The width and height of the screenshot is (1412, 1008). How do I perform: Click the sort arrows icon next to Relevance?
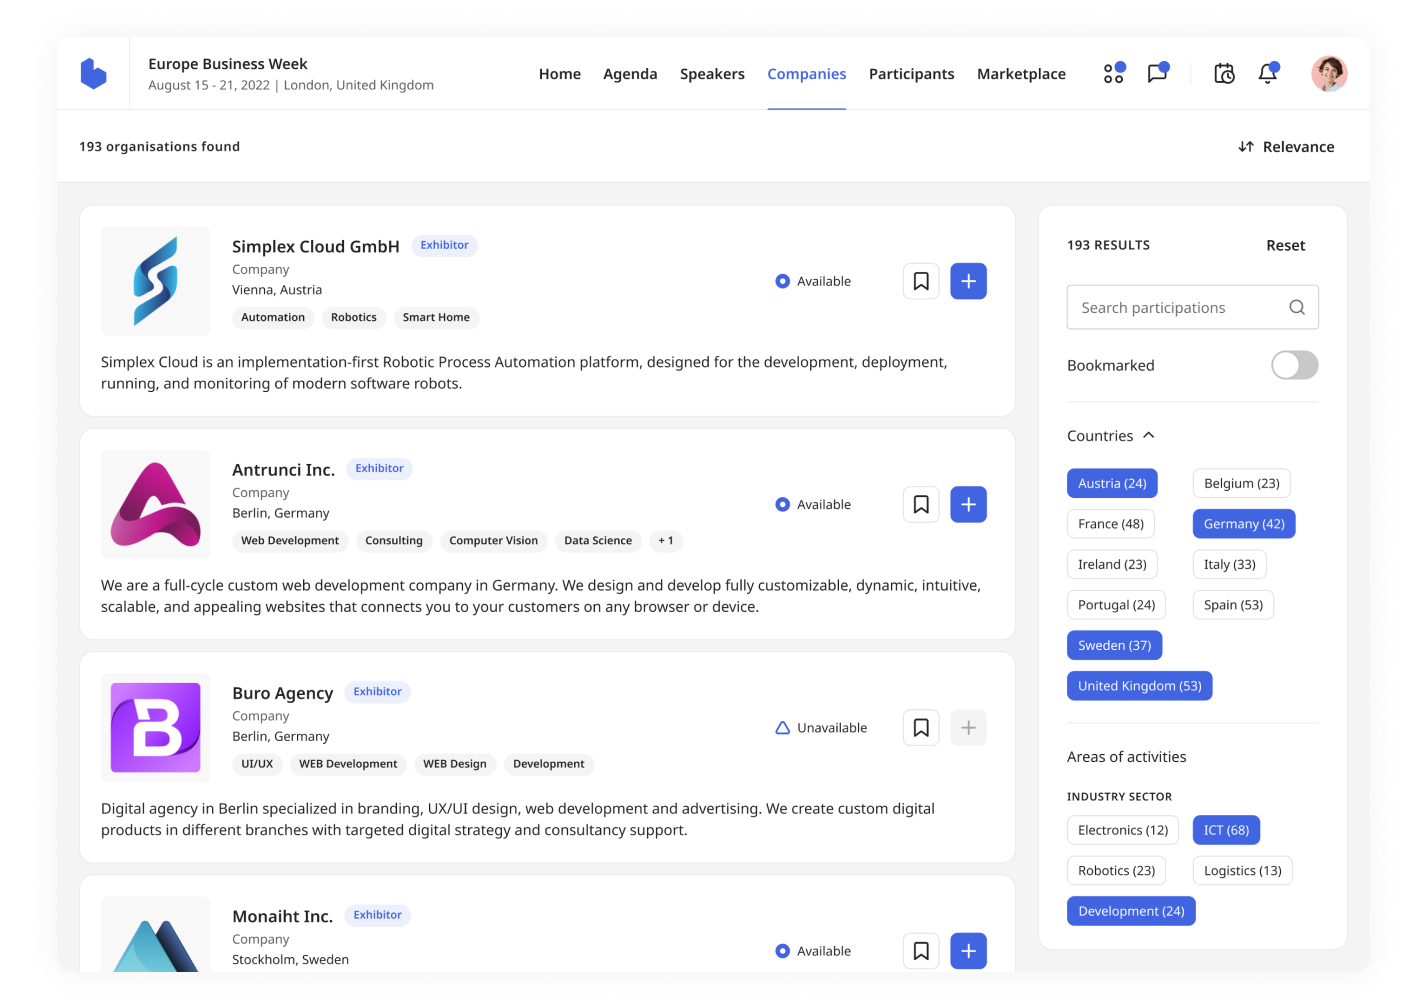tap(1246, 147)
